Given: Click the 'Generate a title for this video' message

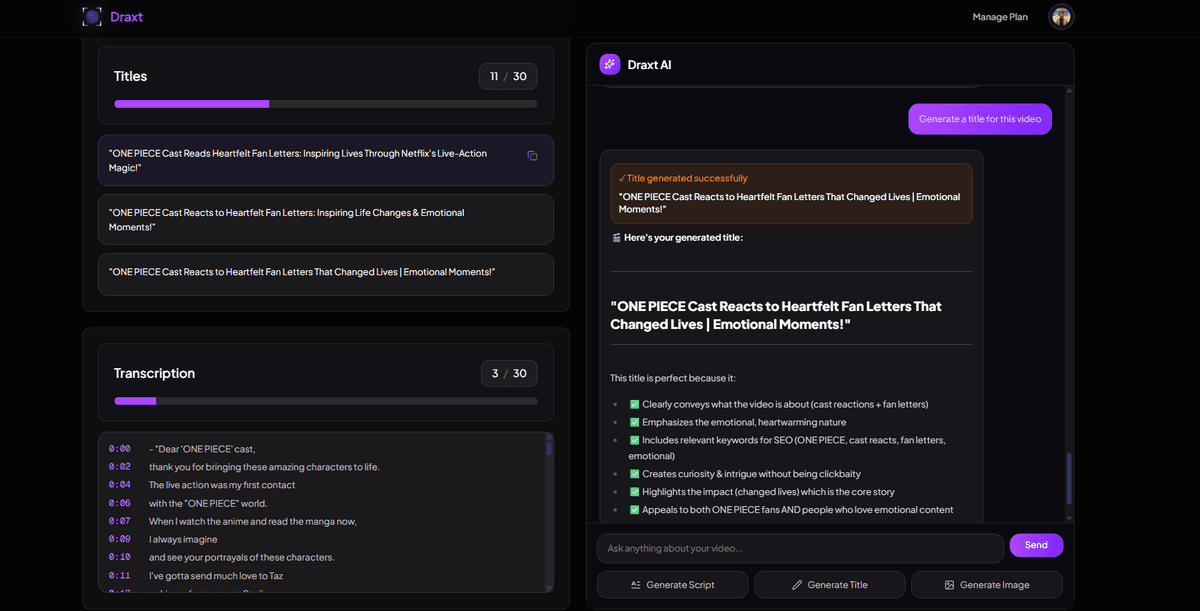Looking at the screenshot, I should 979,119.
